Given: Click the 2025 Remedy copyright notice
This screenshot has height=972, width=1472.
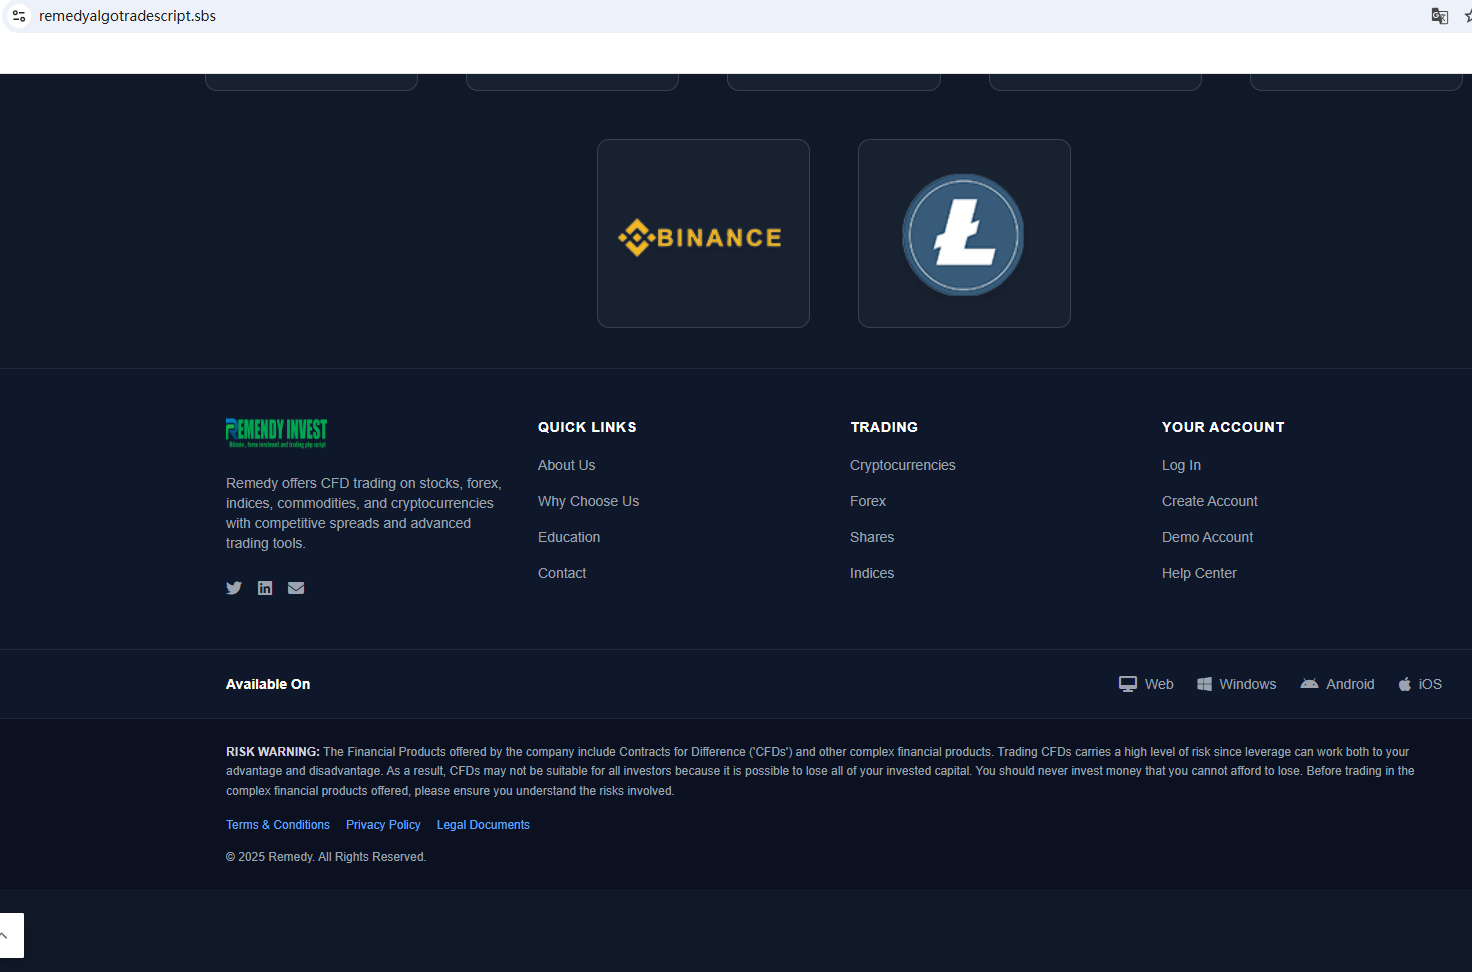Looking at the screenshot, I should [x=326, y=857].
